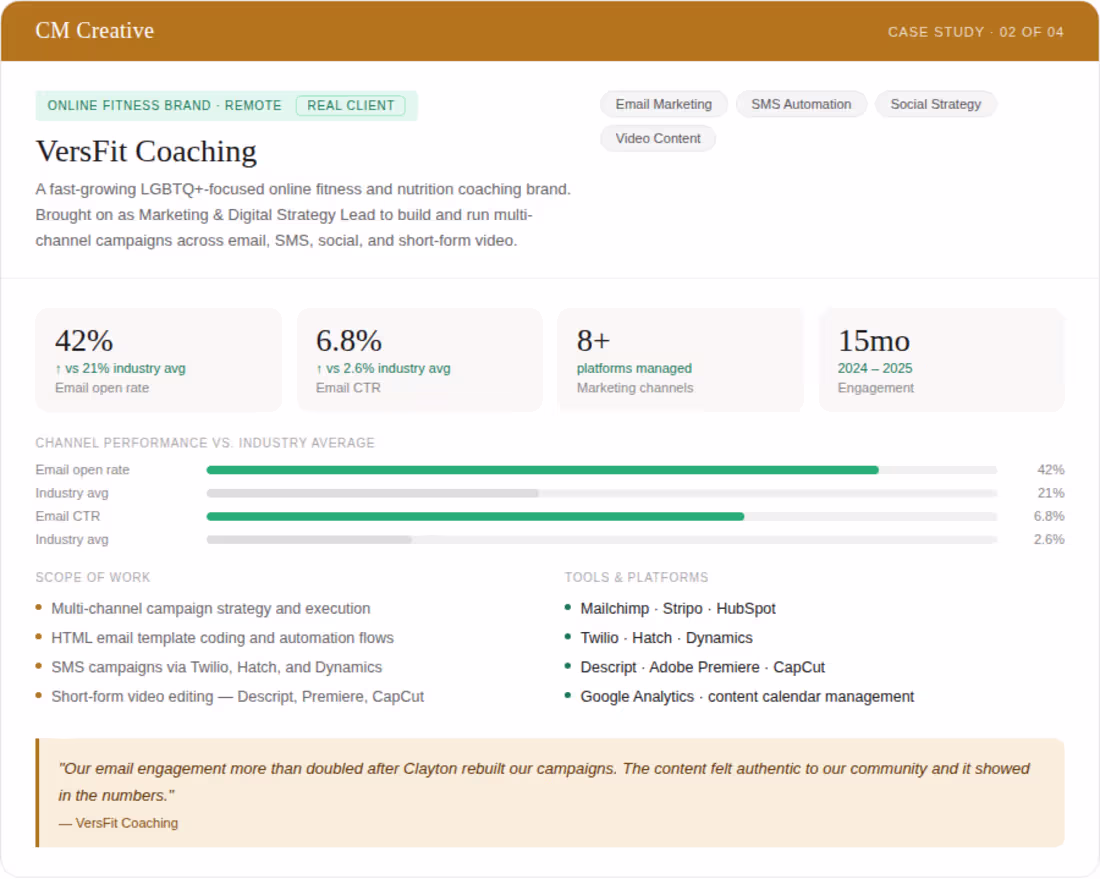Open the 8+ platforms managed stat card

pos(680,360)
